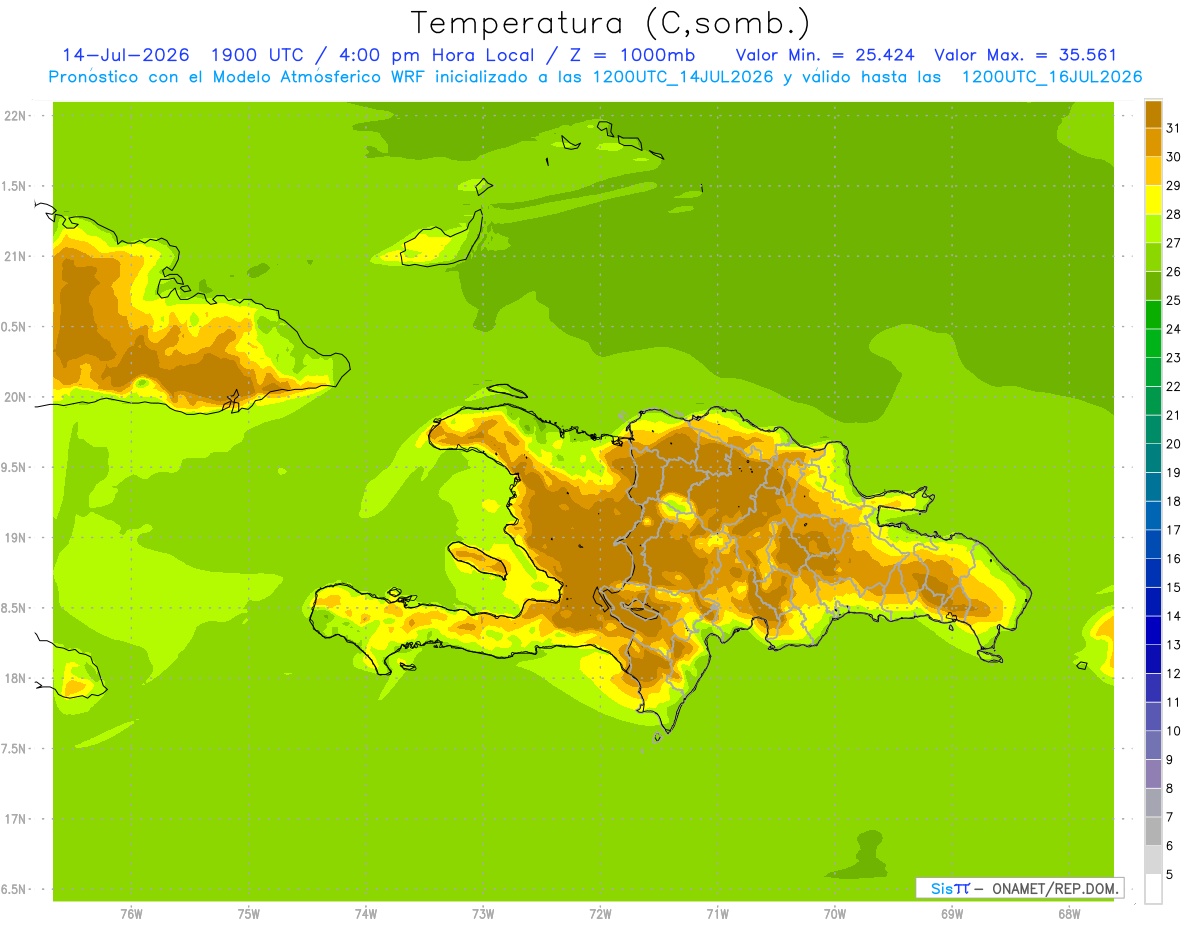Image resolution: width=1200 pixels, height=927 pixels.
Task: Click legend value '26'
Action: point(1173,272)
